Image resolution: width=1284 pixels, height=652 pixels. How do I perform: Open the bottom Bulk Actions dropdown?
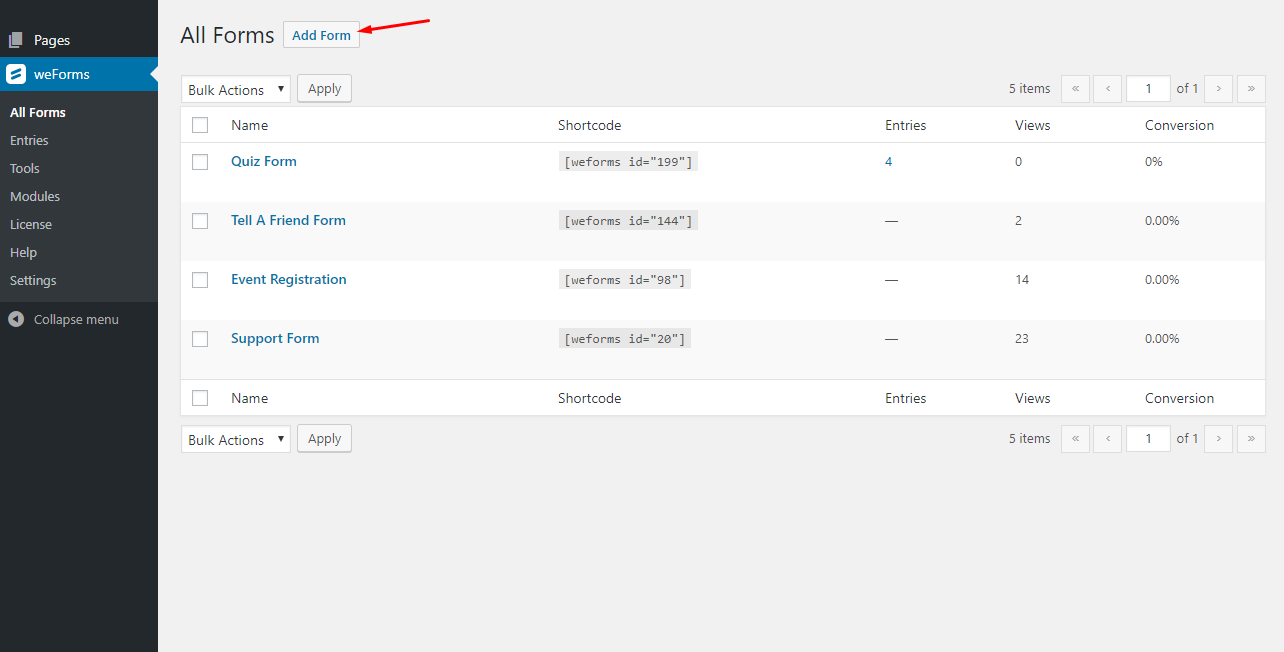(236, 439)
